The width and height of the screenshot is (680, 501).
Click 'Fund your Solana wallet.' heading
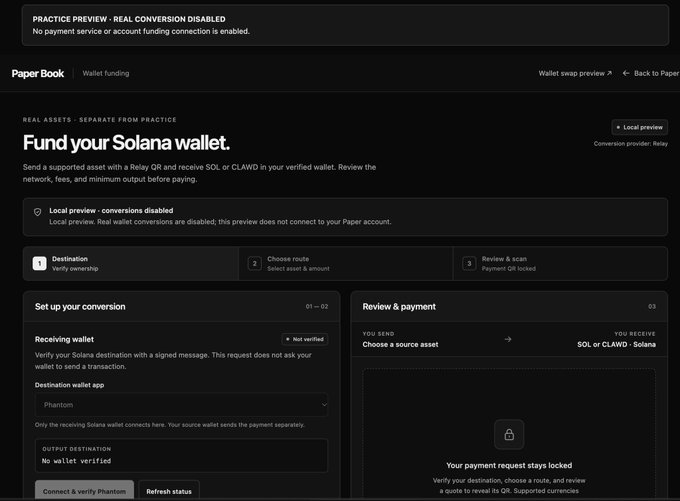click(126, 143)
